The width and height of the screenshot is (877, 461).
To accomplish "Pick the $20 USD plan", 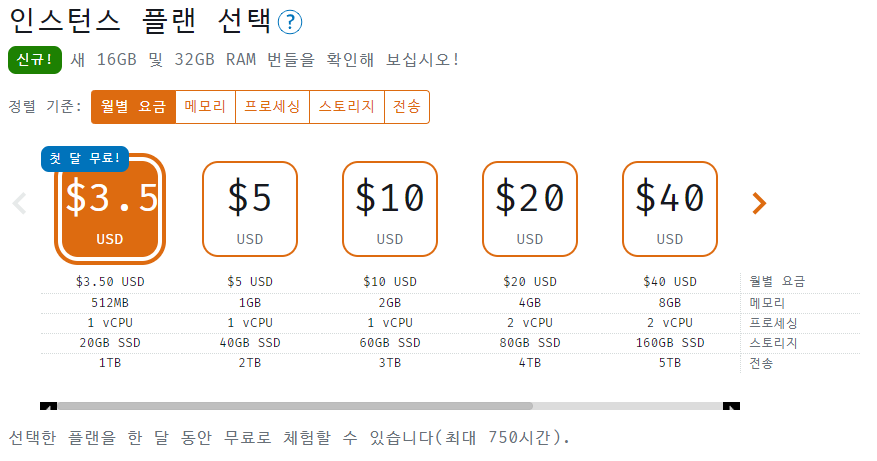I will point(530,208).
